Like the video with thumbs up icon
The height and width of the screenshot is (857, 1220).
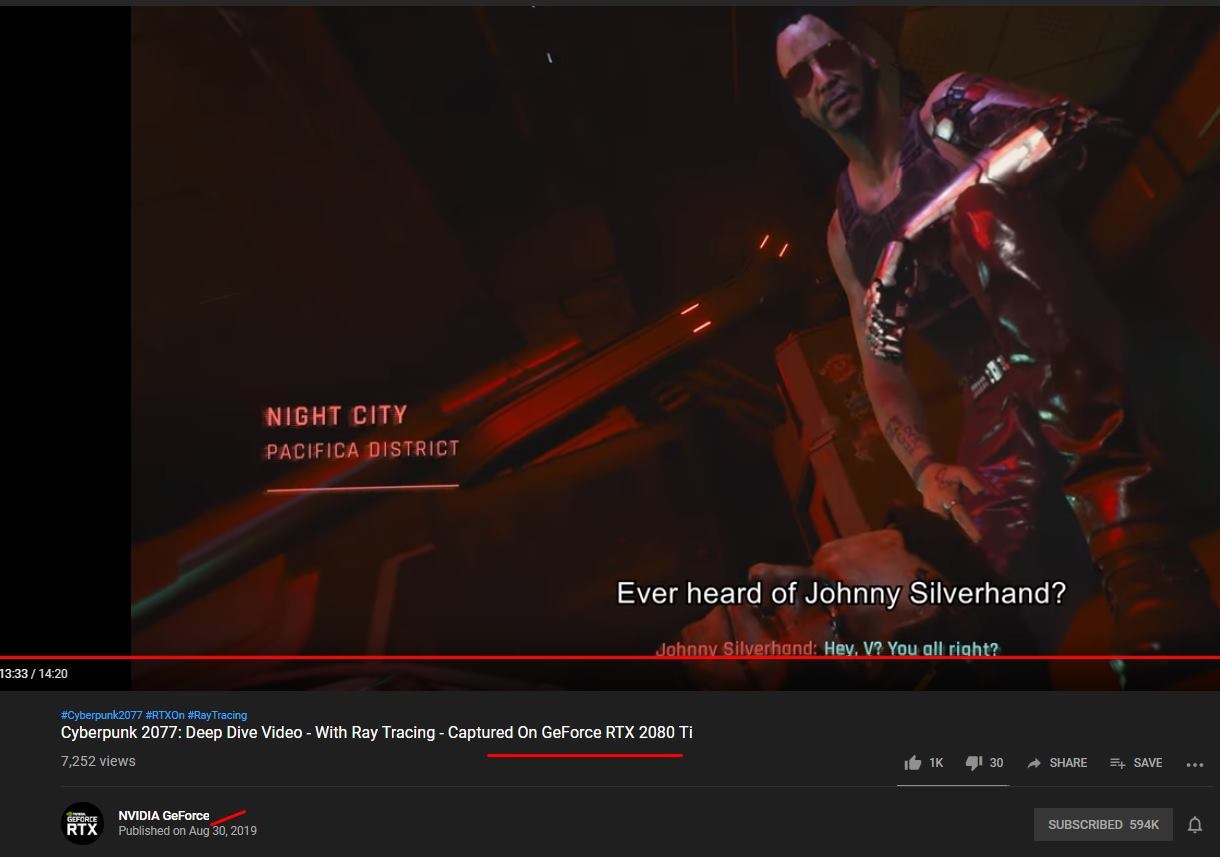pyautogui.click(x=912, y=763)
